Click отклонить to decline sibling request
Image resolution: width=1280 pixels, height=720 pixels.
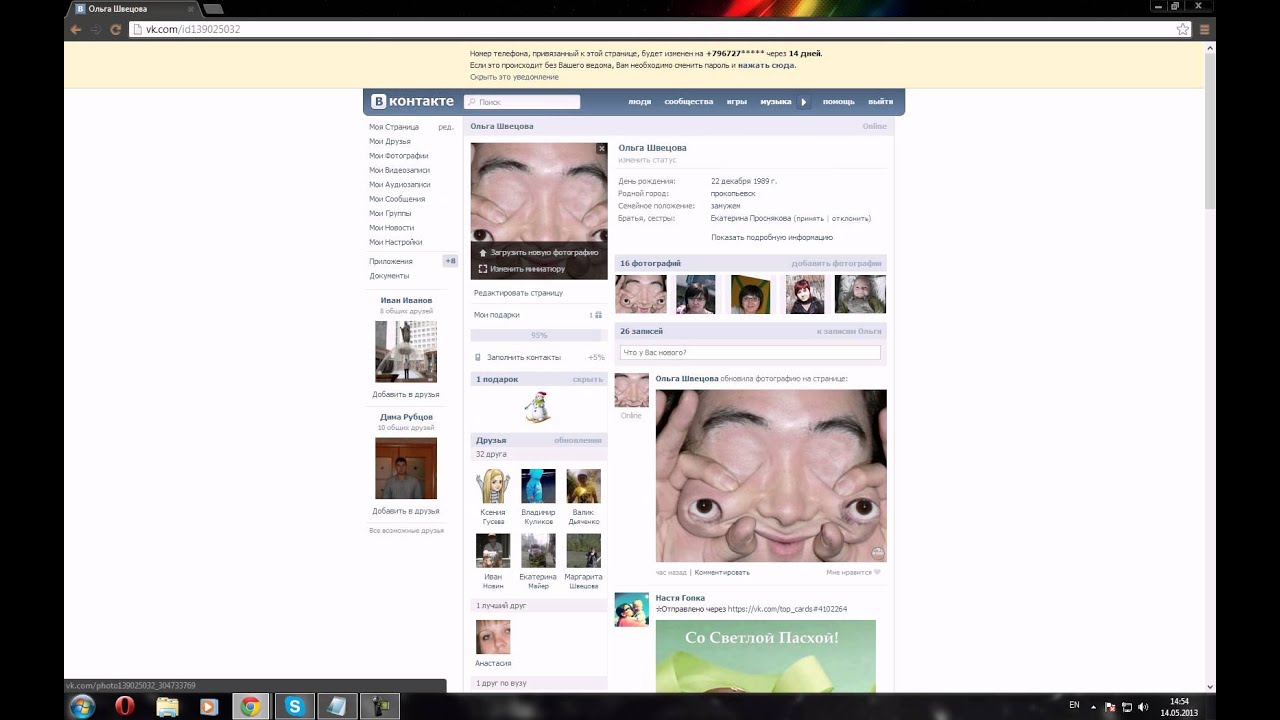coord(850,218)
